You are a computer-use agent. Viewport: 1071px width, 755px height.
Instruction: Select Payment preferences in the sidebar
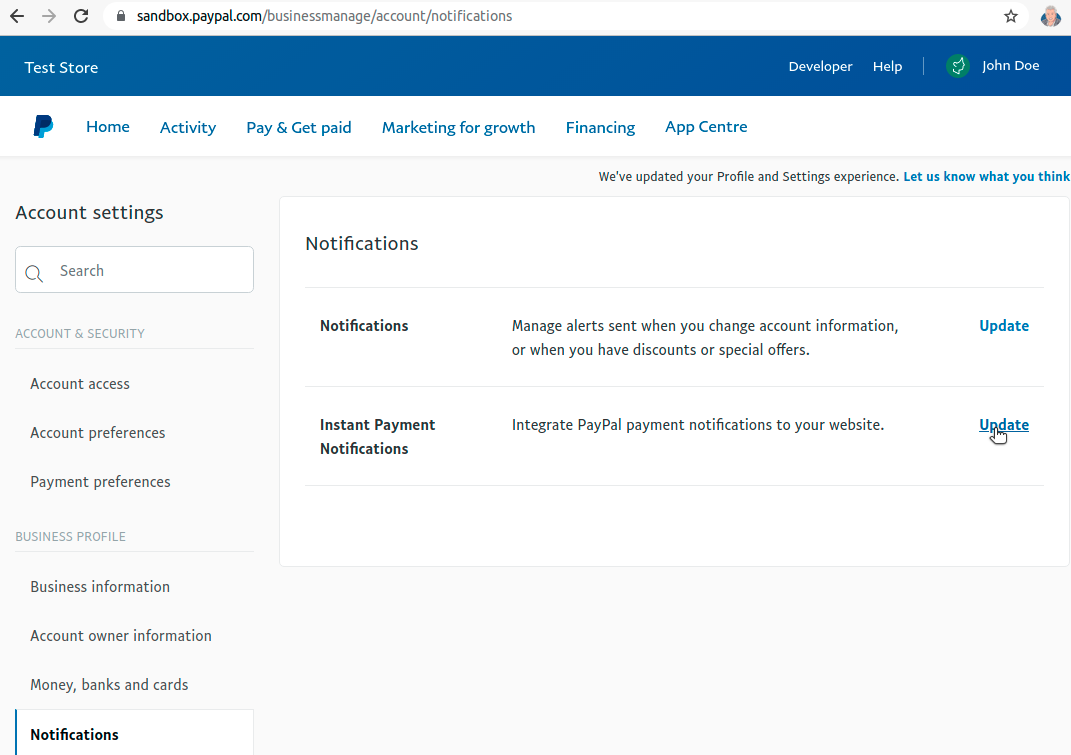tap(100, 482)
